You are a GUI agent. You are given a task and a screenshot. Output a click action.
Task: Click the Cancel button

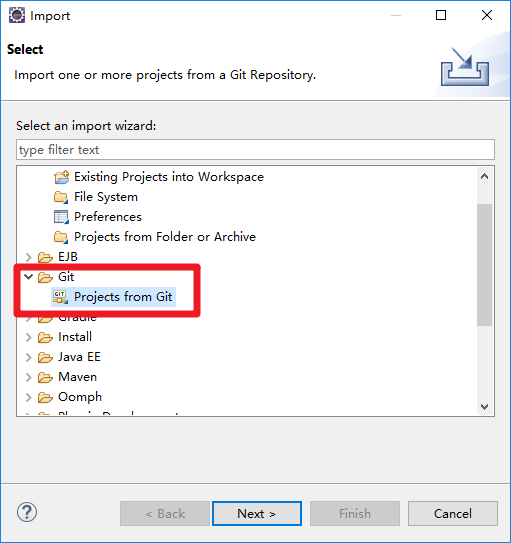(453, 514)
